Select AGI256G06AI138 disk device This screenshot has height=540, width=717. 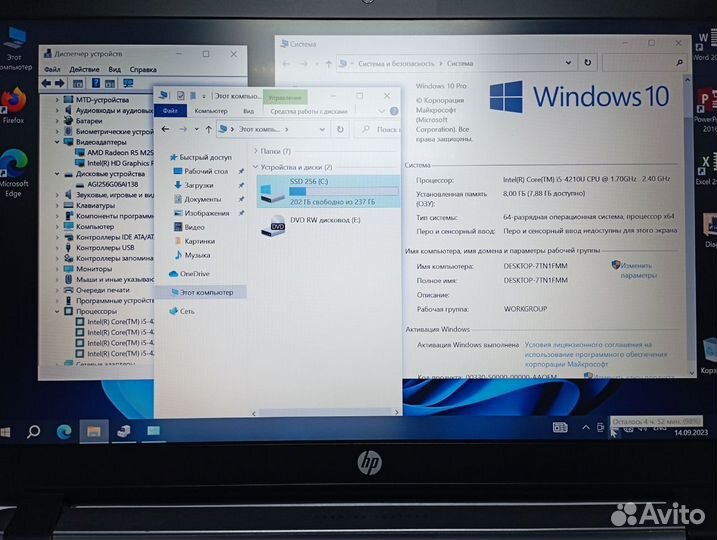pyautogui.click(x=107, y=184)
